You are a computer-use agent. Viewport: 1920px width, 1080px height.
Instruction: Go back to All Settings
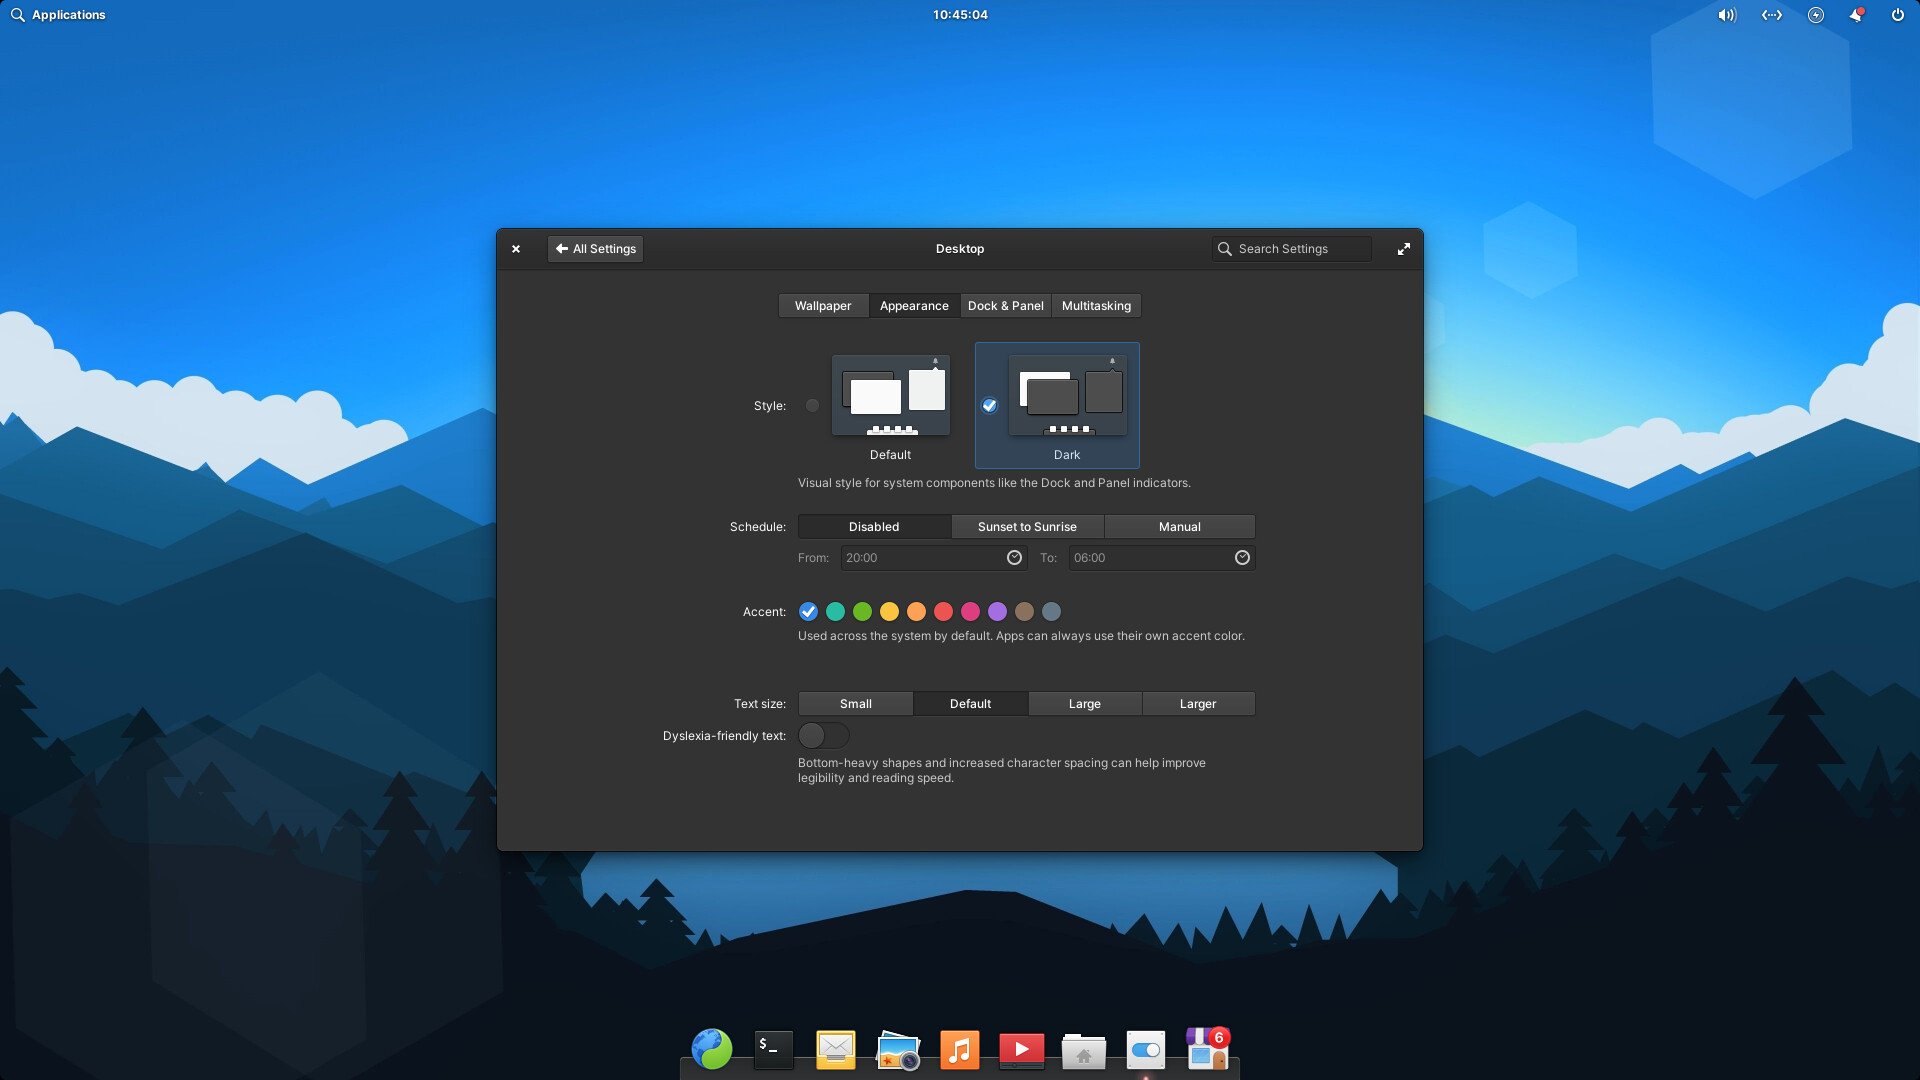point(596,249)
